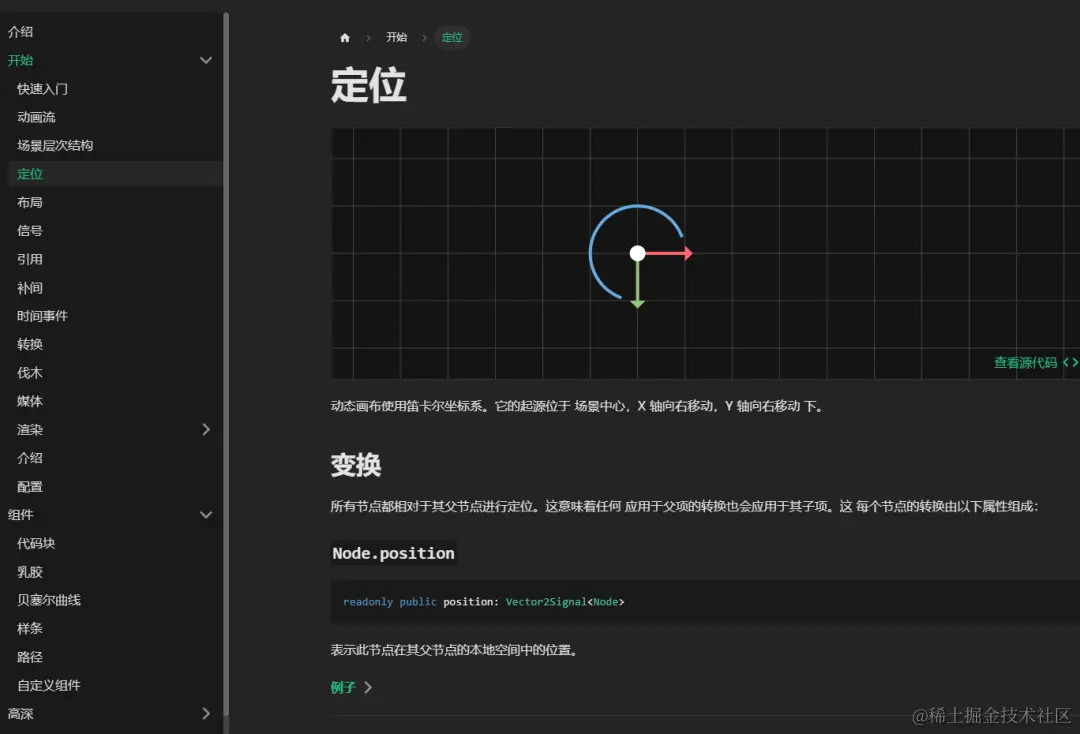Expand the 渲染 sidebar section
This screenshot has height=734, width=1080.
point(206,429)
